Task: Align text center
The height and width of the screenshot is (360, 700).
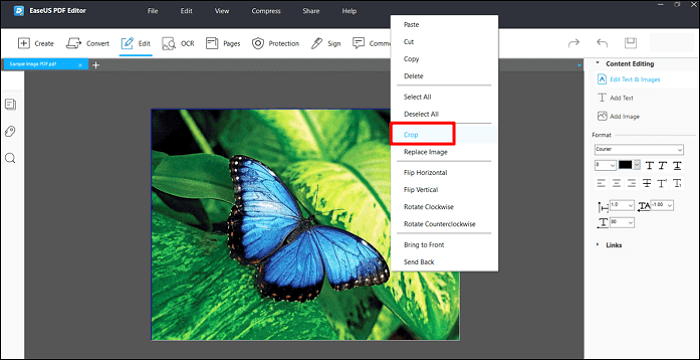Action: coord(617,183)
